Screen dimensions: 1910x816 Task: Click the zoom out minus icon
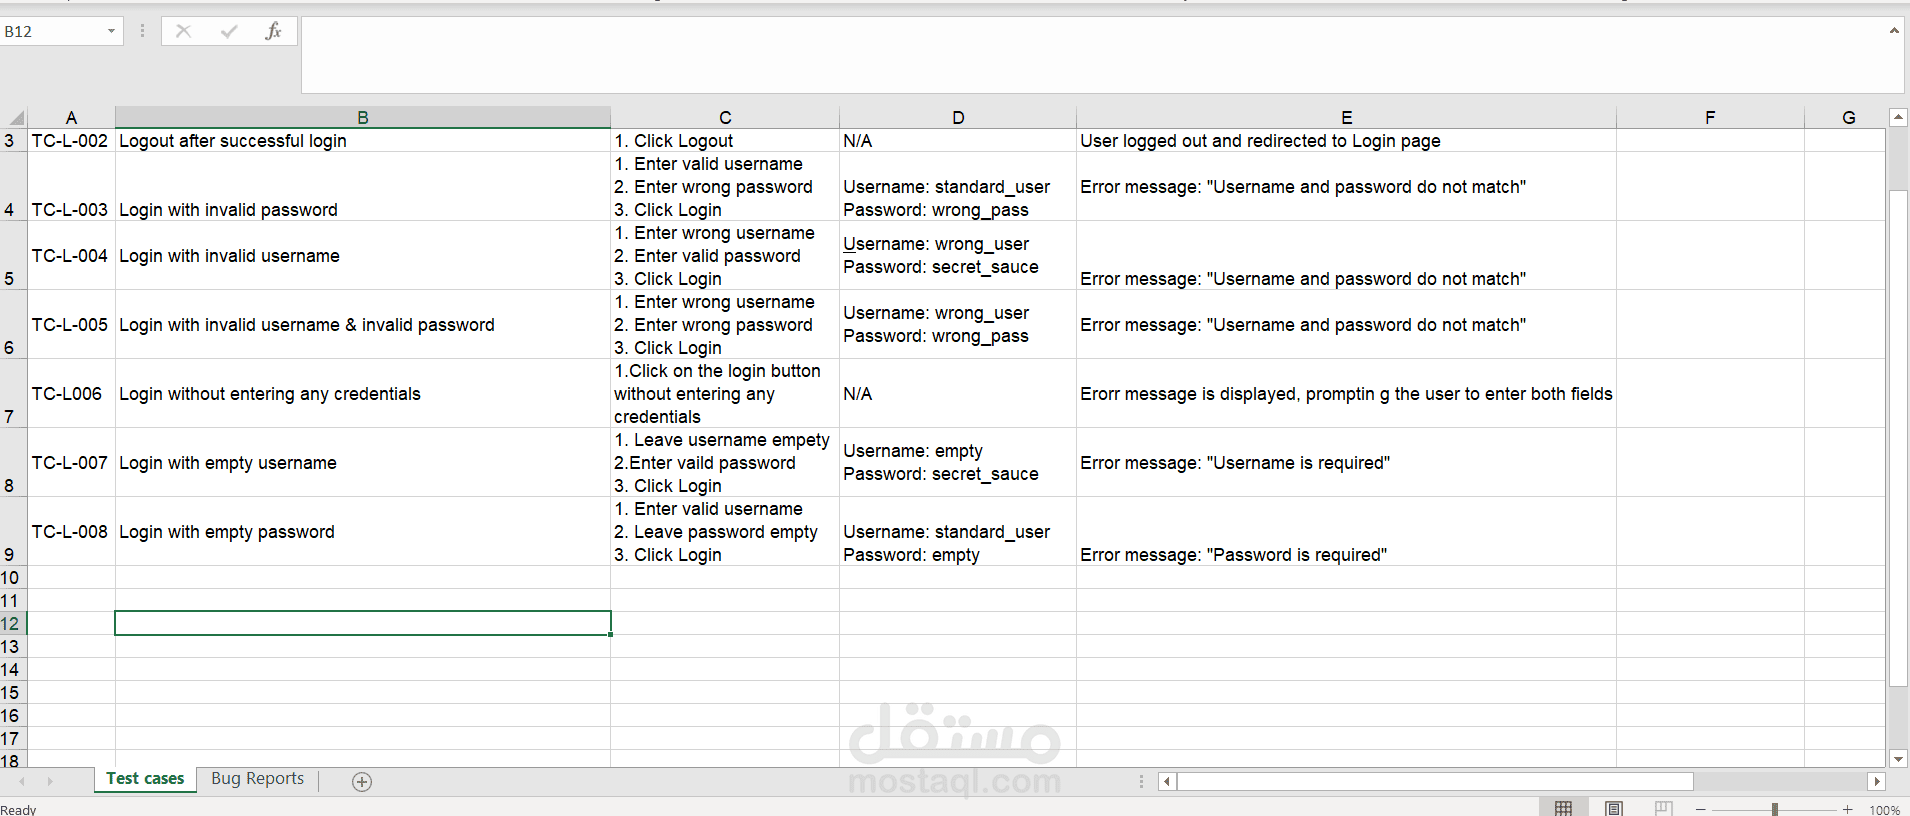pyautogui.click(x=1700, y=809)
